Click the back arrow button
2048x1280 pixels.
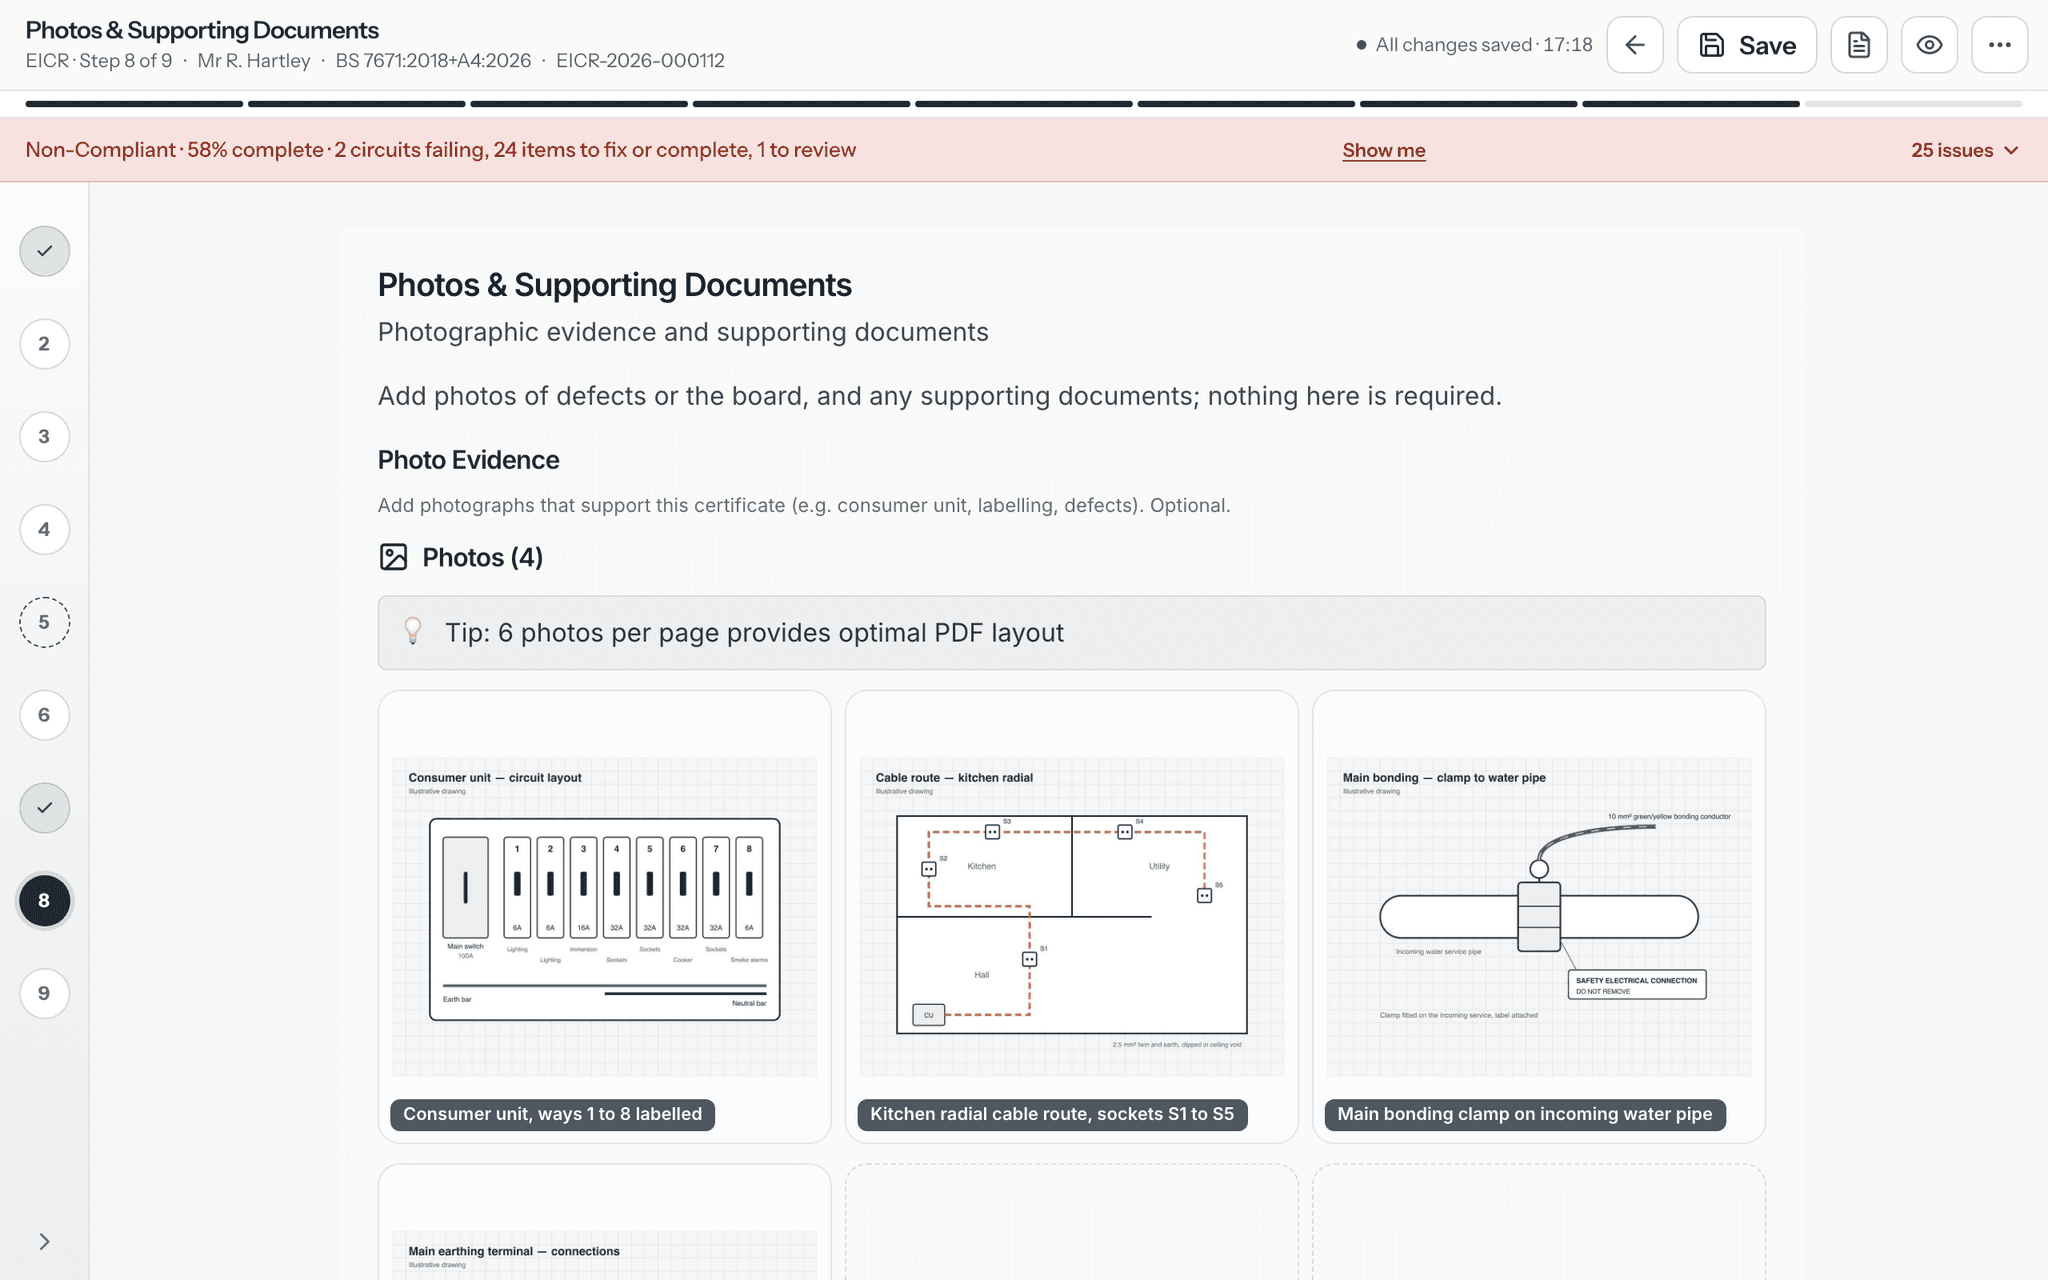point(1635,45)
